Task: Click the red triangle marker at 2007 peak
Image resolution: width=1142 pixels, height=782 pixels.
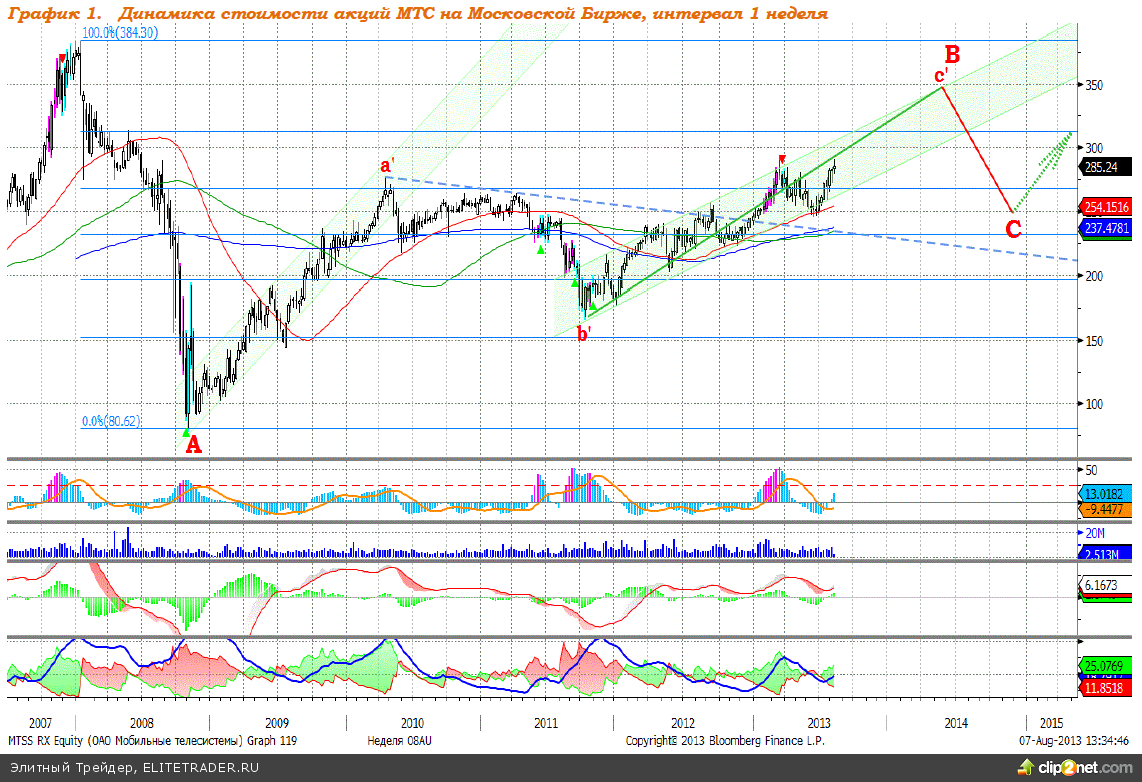Action: click(63, 58)
